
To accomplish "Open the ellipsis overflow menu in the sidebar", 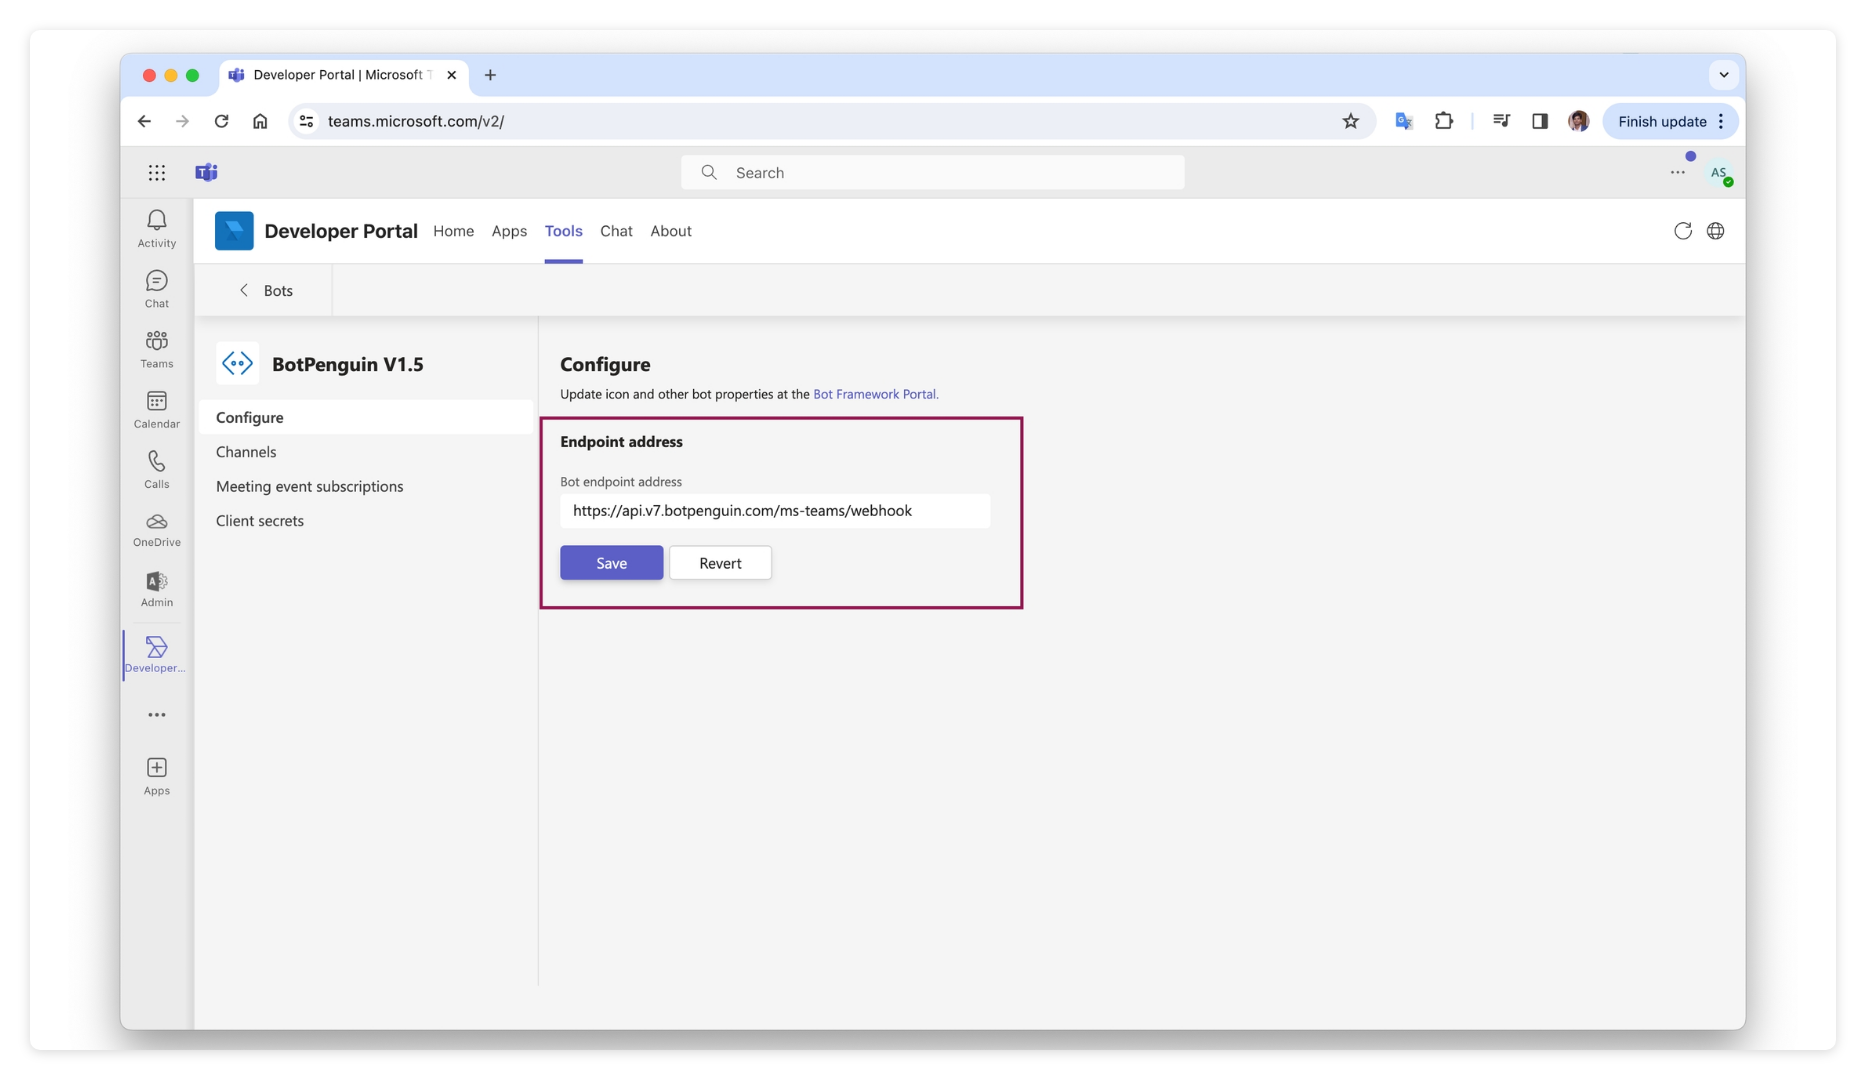I will tap(156, 714).
